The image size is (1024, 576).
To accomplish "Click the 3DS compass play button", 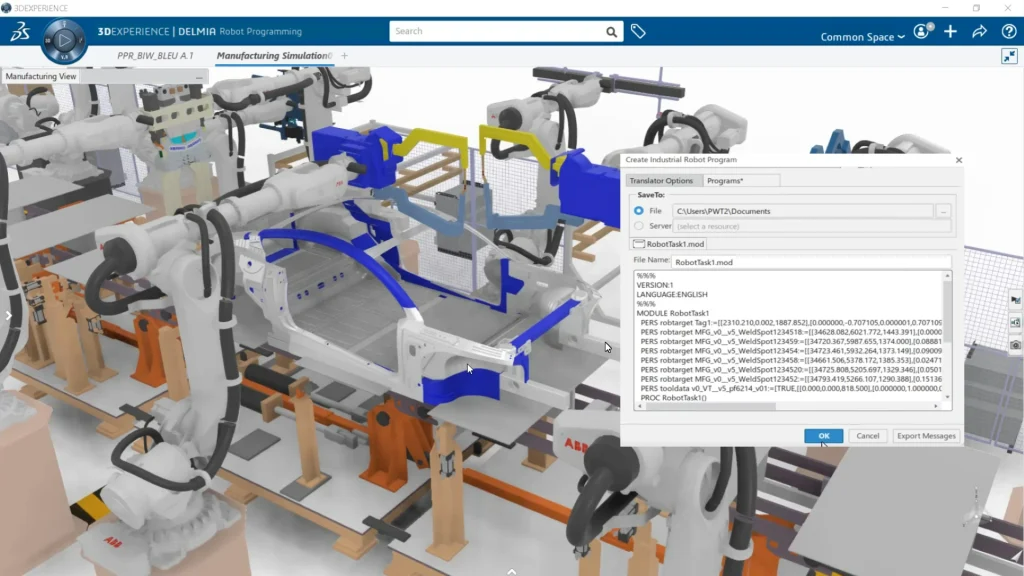I will coord(64,41).
